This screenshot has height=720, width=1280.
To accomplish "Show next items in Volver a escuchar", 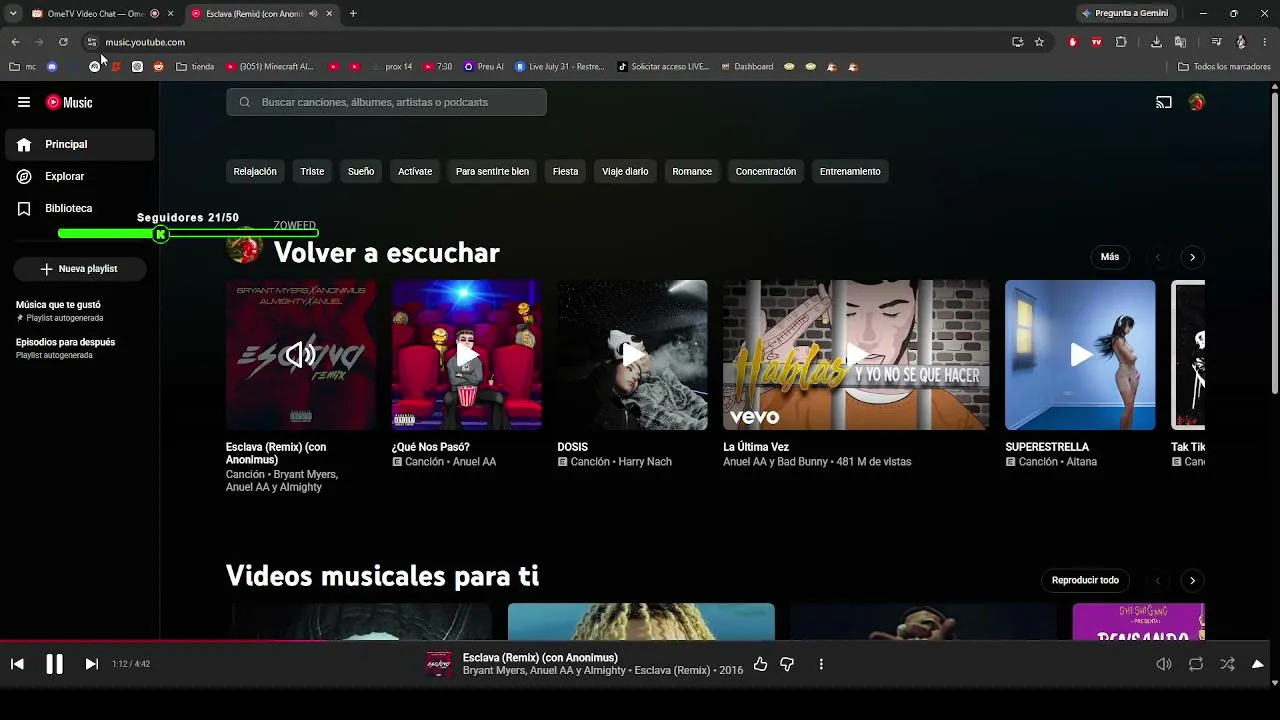I will coord(1192,257).
